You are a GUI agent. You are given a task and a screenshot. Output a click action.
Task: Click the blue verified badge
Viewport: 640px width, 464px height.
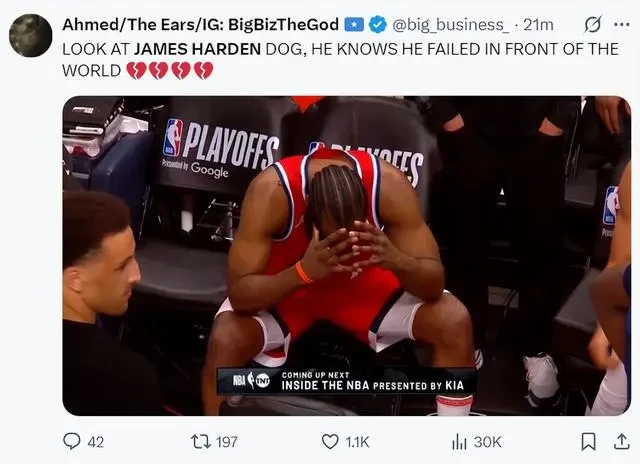[x=378, y=24]
